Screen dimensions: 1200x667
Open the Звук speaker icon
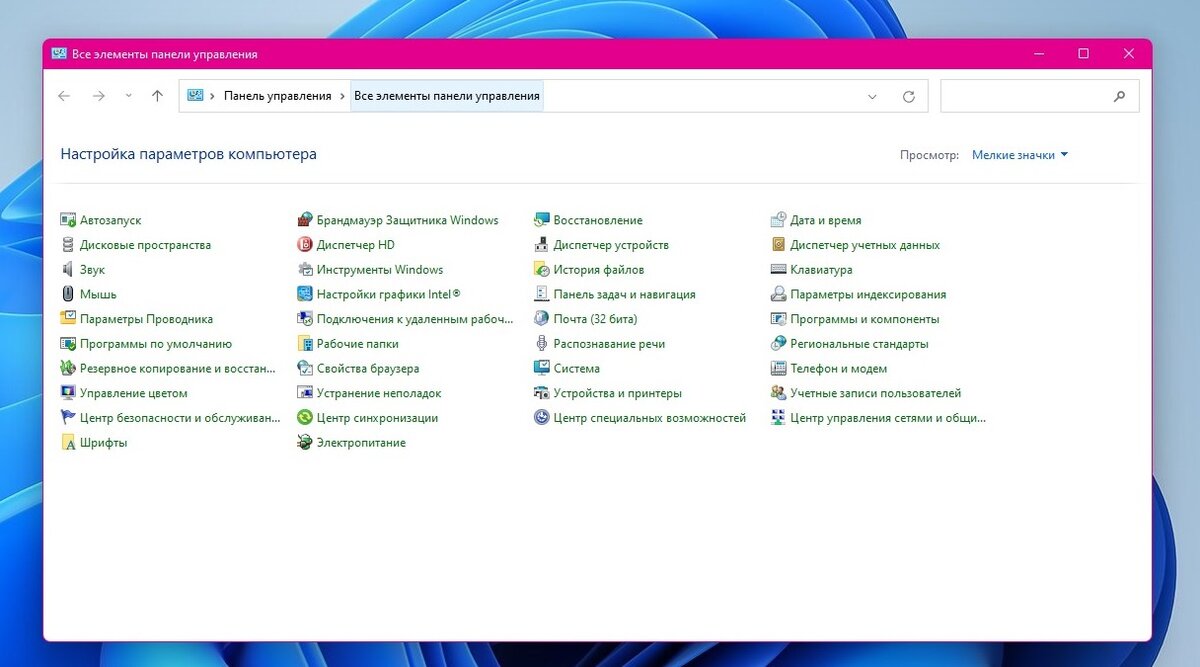coord(68,270)
